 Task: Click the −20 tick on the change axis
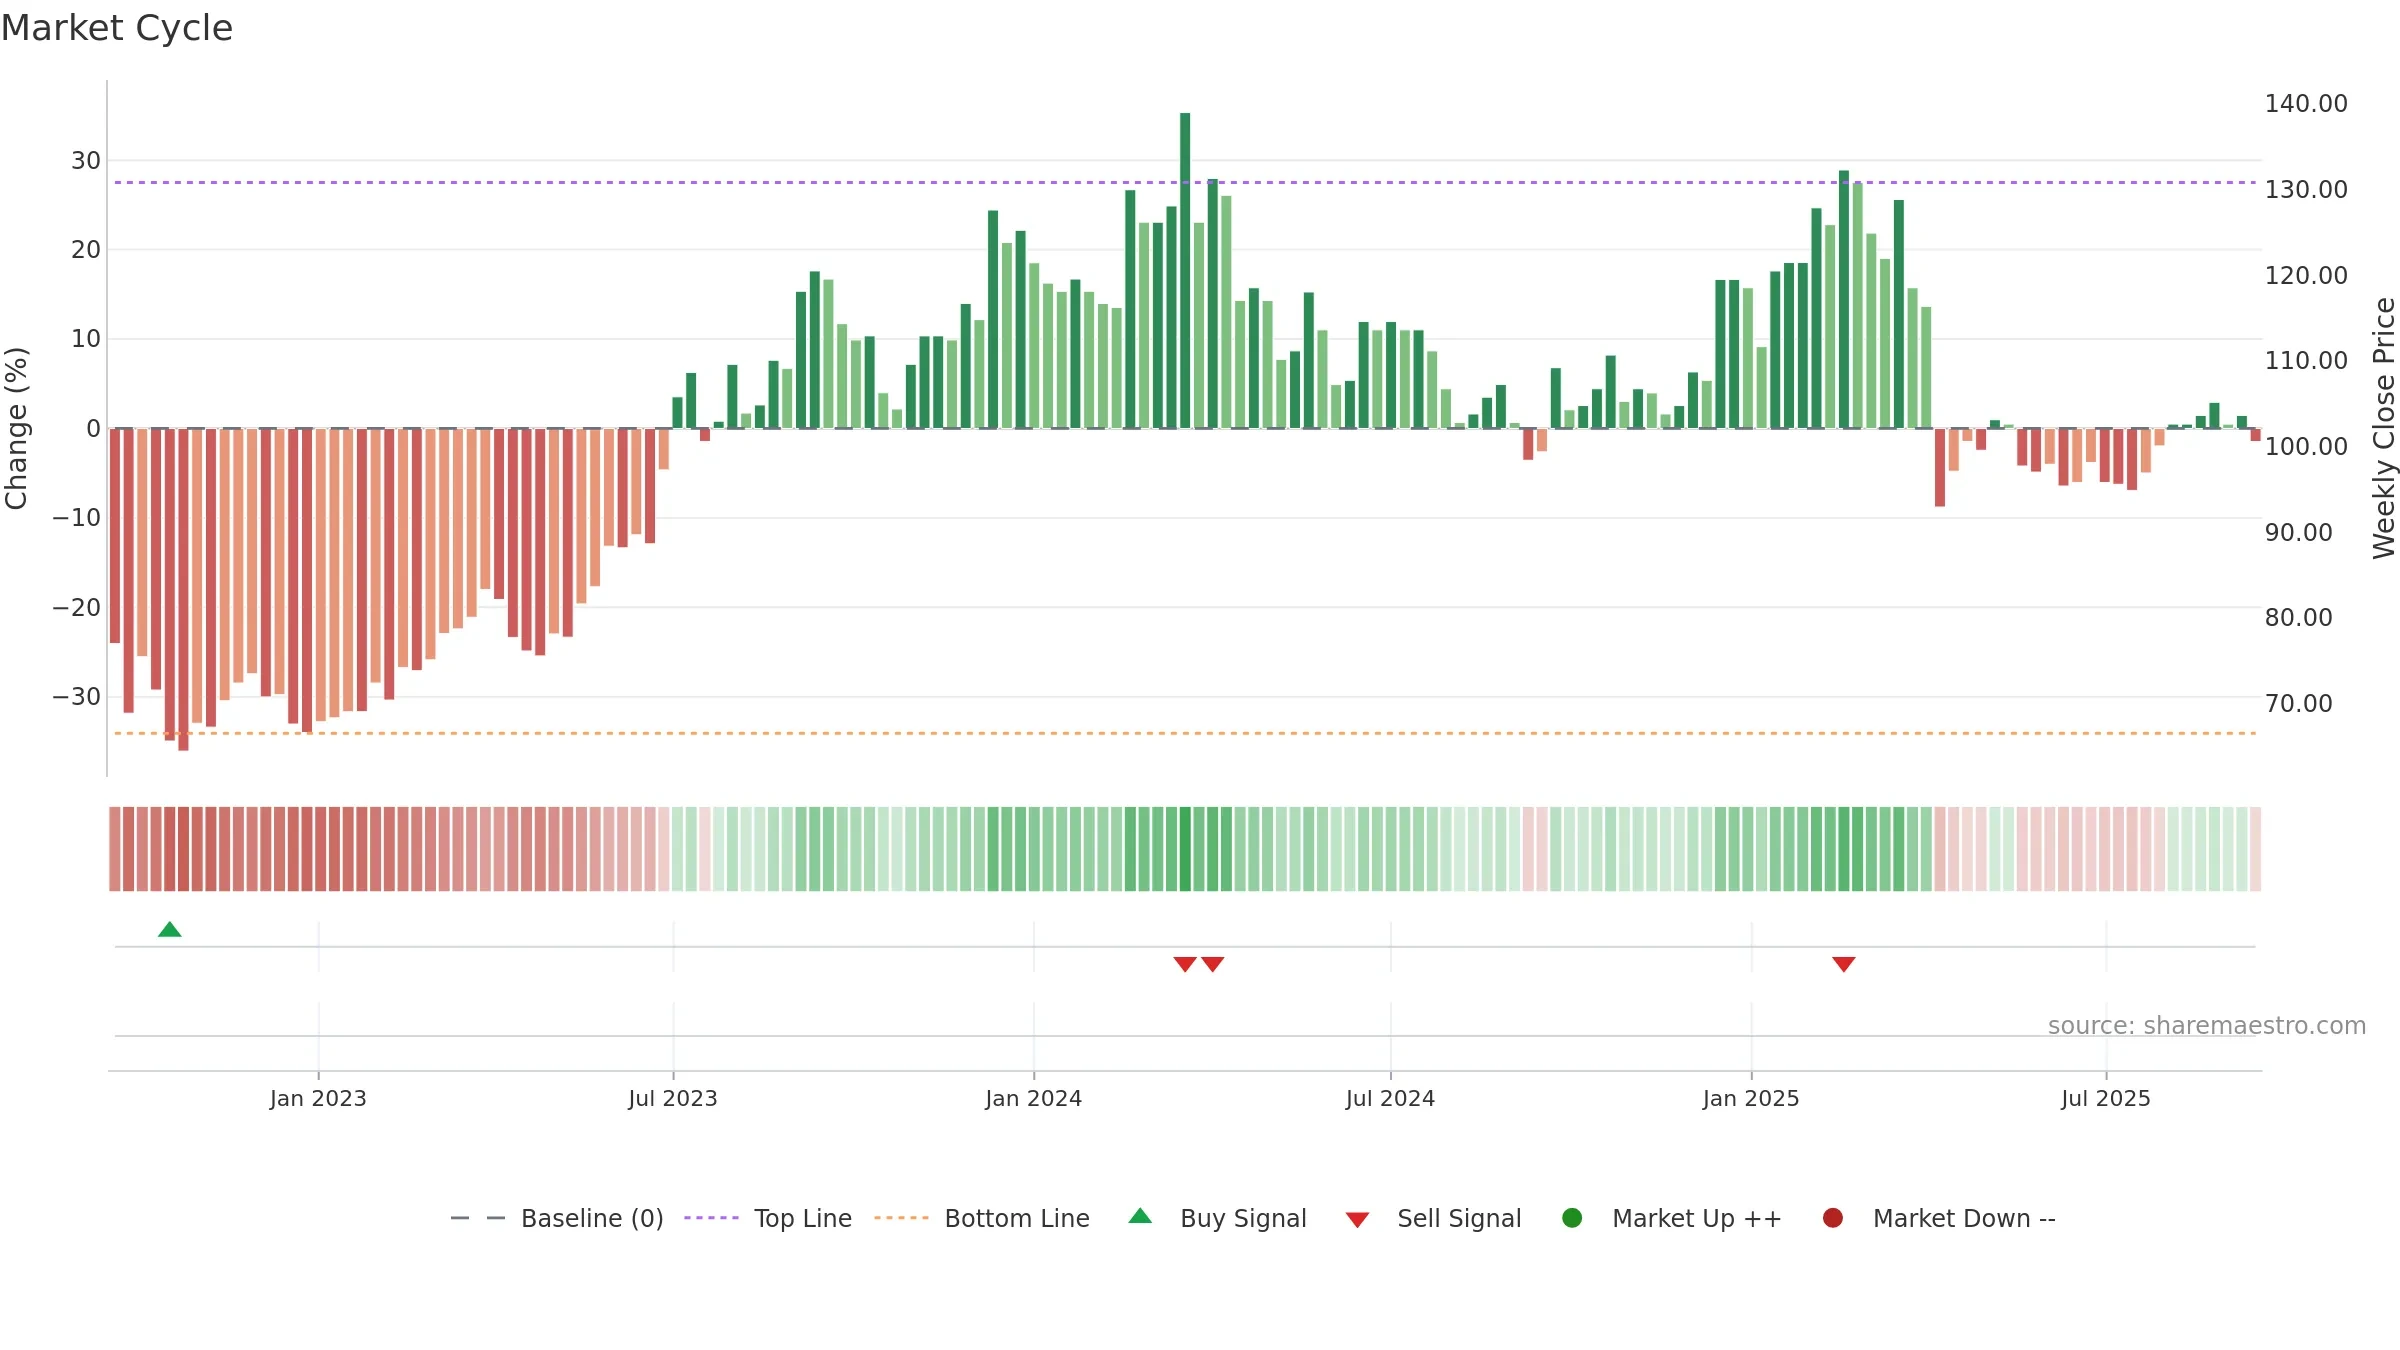pyautogui.click(x=77, y=608)
